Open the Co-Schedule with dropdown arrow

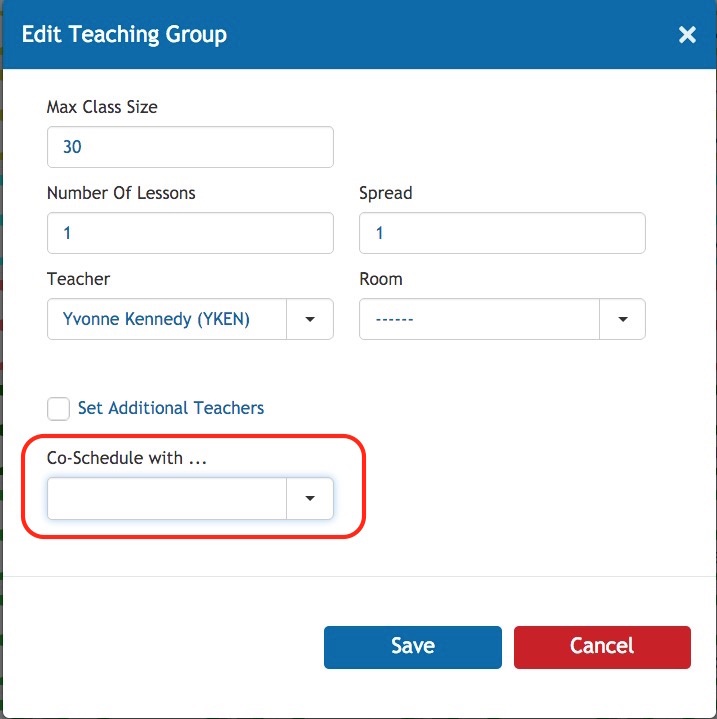point(310,498)
